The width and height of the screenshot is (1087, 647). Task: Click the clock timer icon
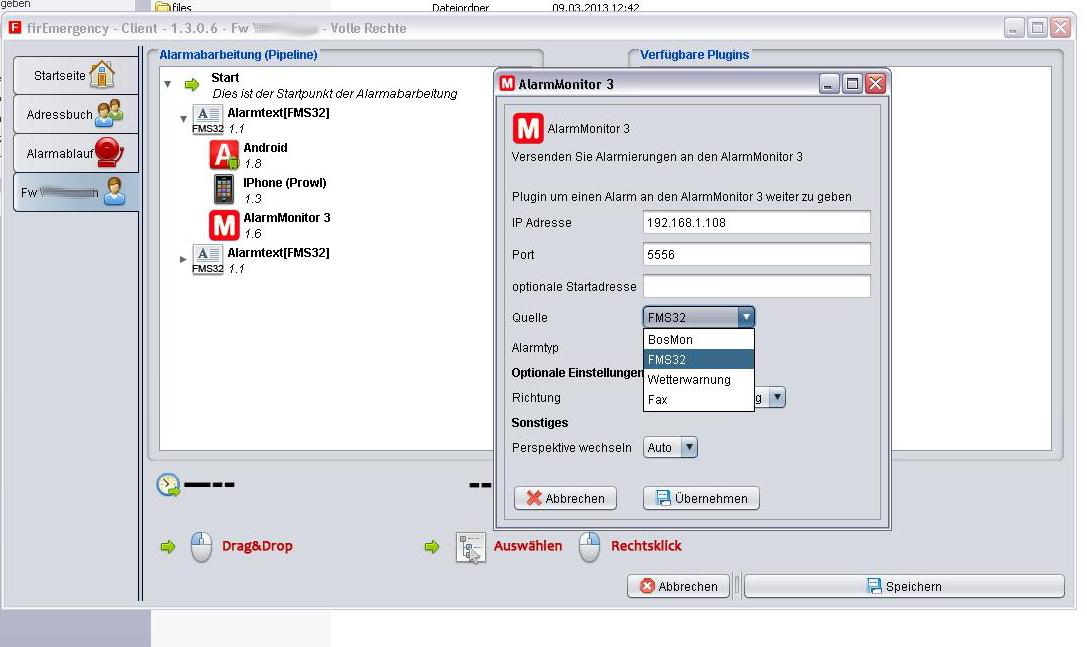coord(168,485)
